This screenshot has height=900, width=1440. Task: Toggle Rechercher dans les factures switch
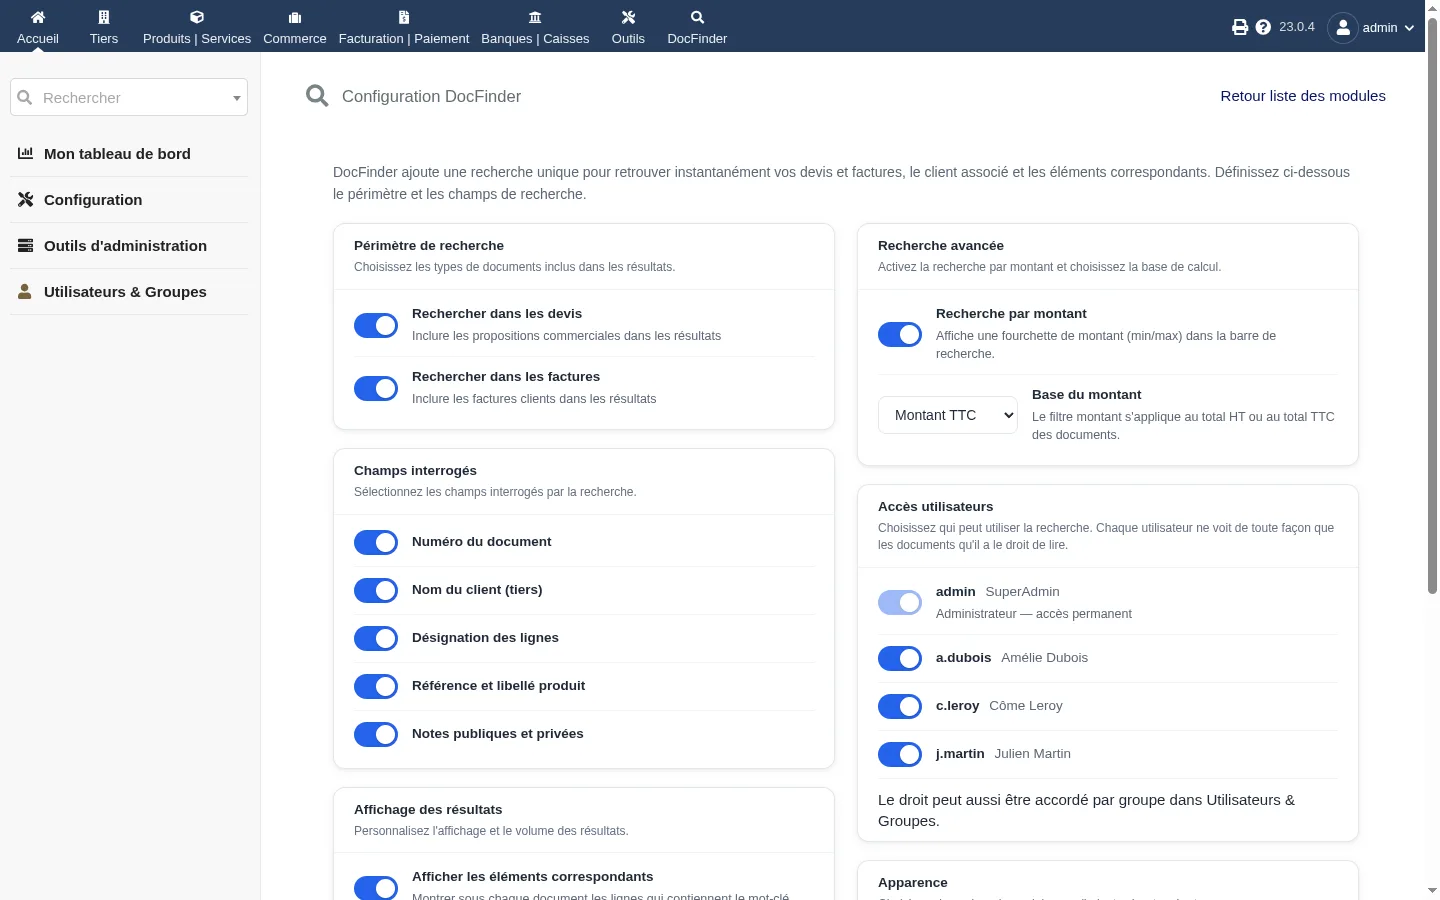[x=376, y=388]
